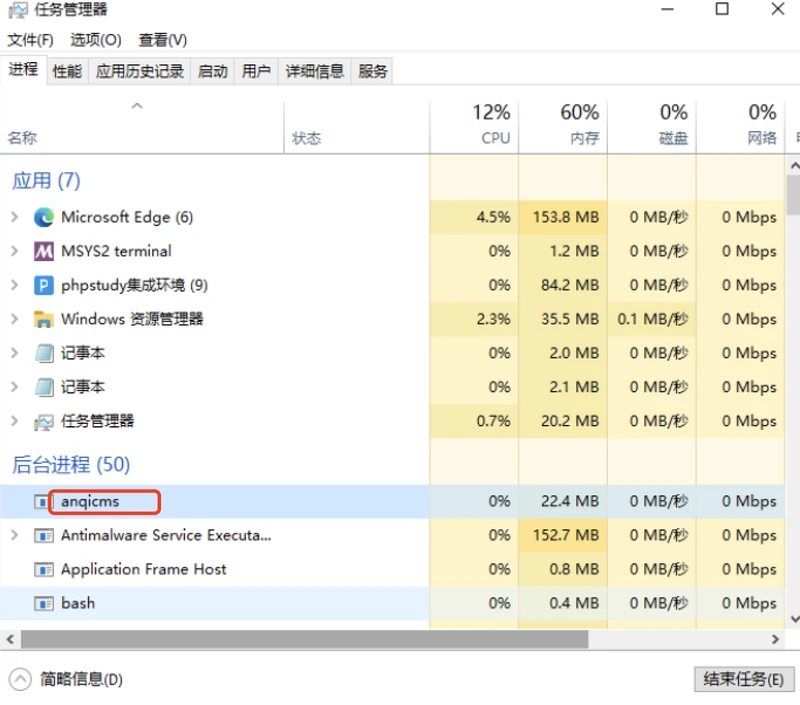The width and height of the screenshot is (800, 705).
Task: Open the 文件(F) menu
Action: point(30,40)
